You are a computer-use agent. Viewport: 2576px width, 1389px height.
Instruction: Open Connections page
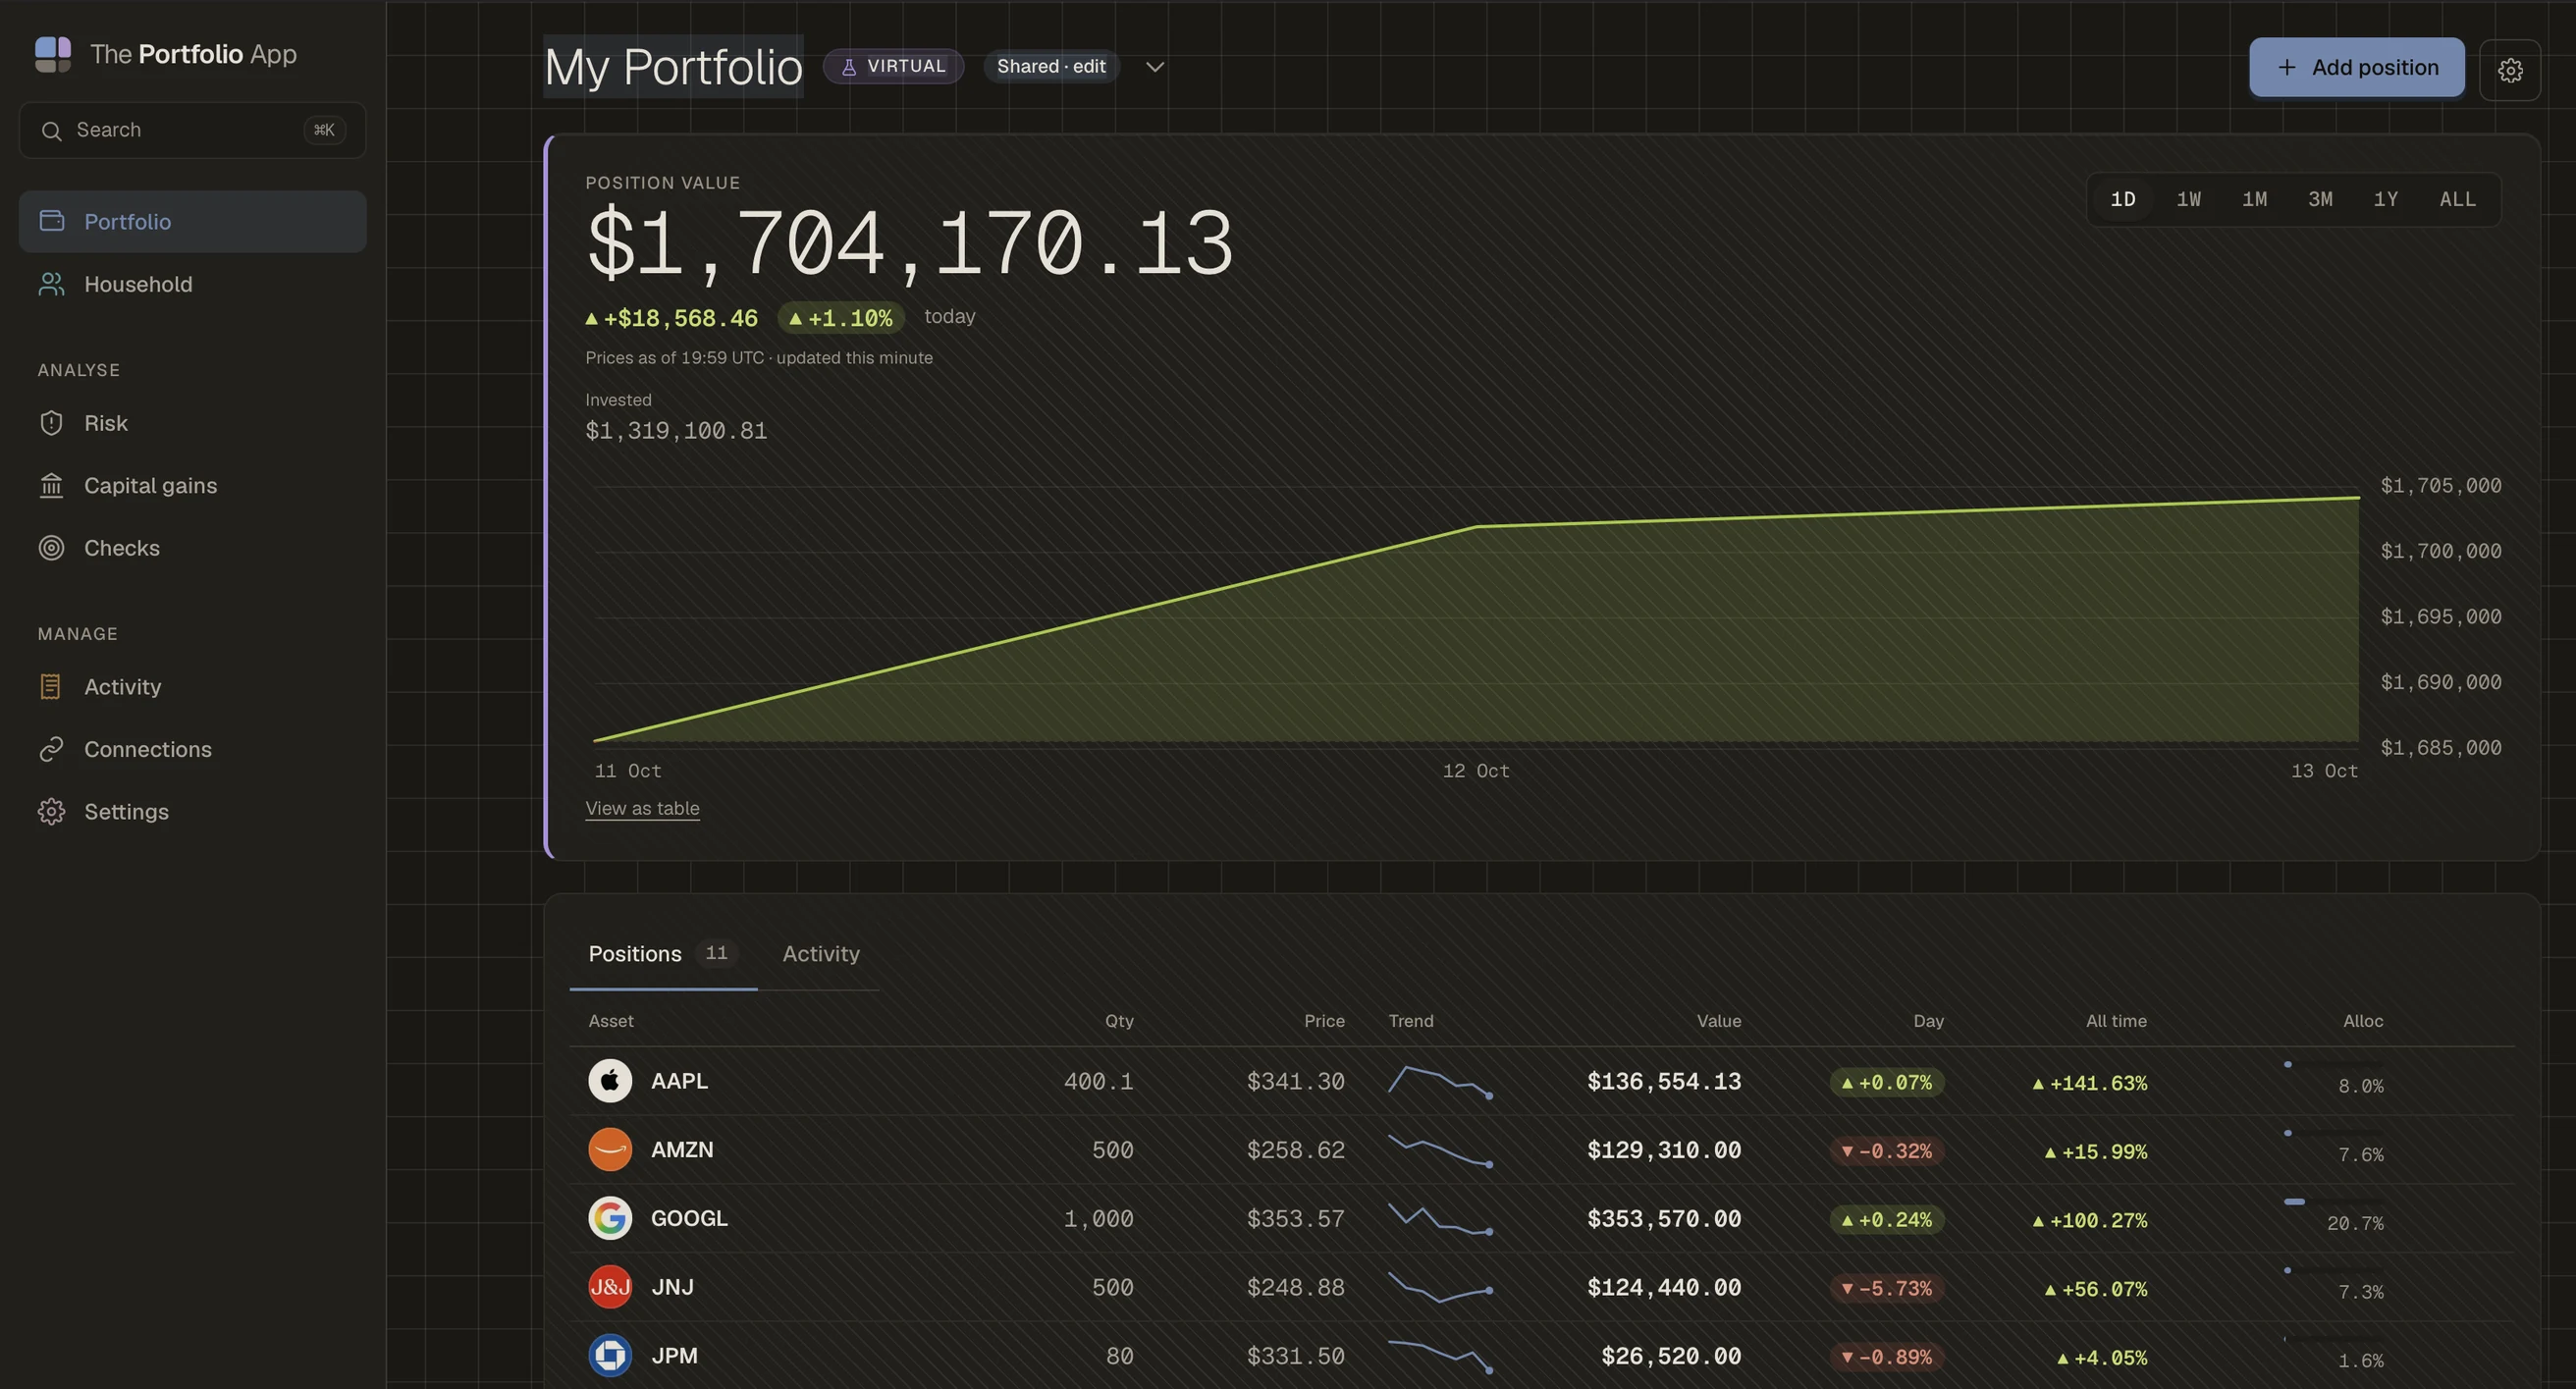pos(192,749)
